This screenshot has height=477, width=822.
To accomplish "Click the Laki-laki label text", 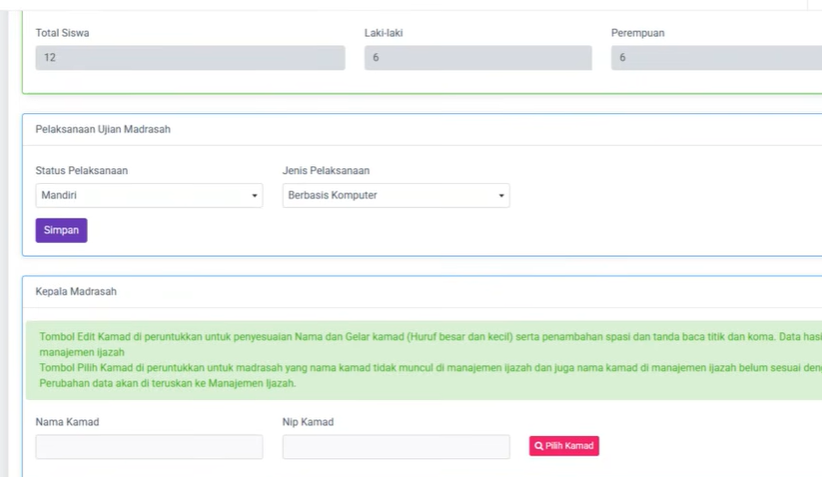I will tap(384, 33).
